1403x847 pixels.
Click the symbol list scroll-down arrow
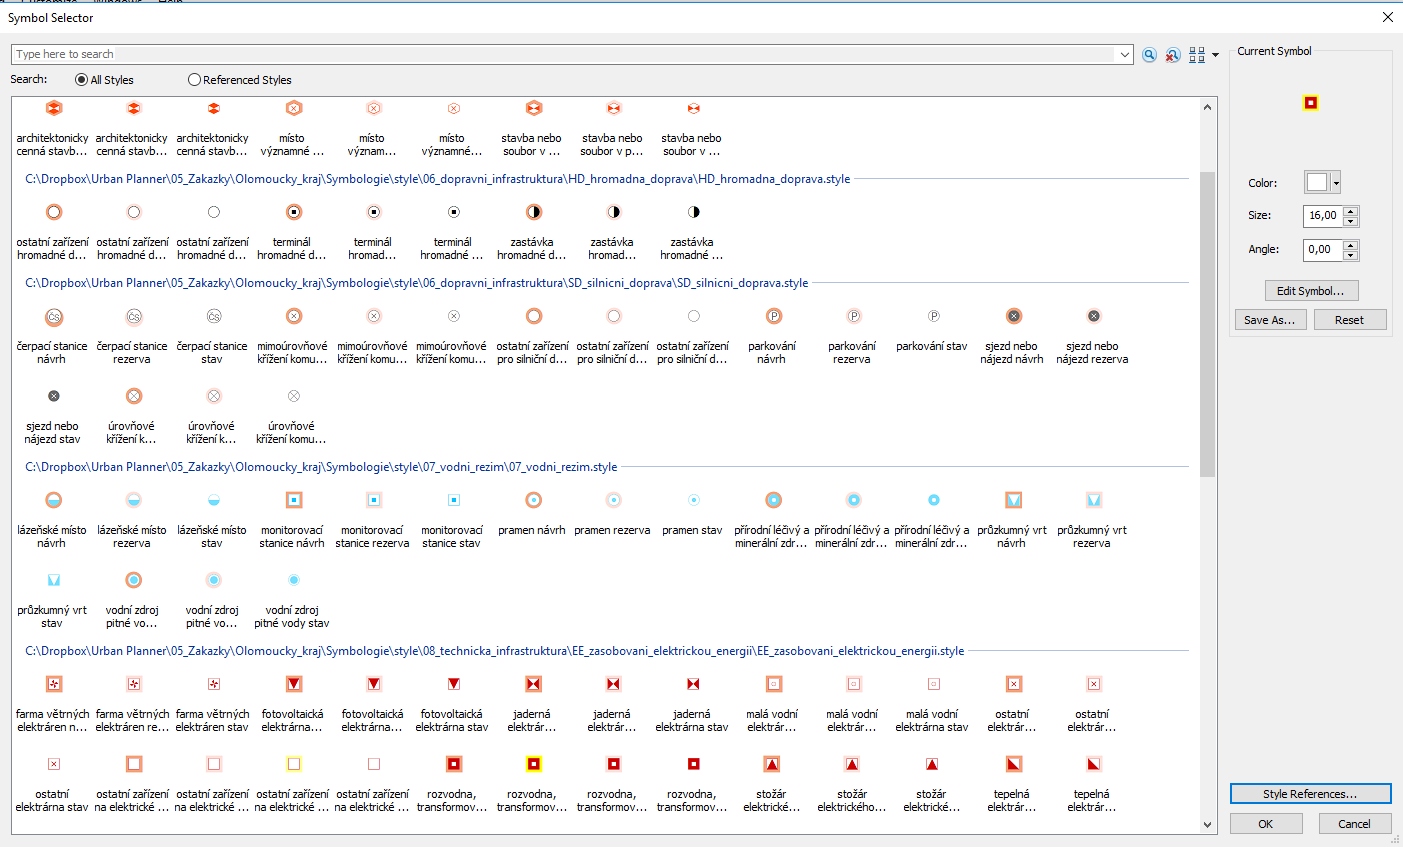click(1207, 825)
